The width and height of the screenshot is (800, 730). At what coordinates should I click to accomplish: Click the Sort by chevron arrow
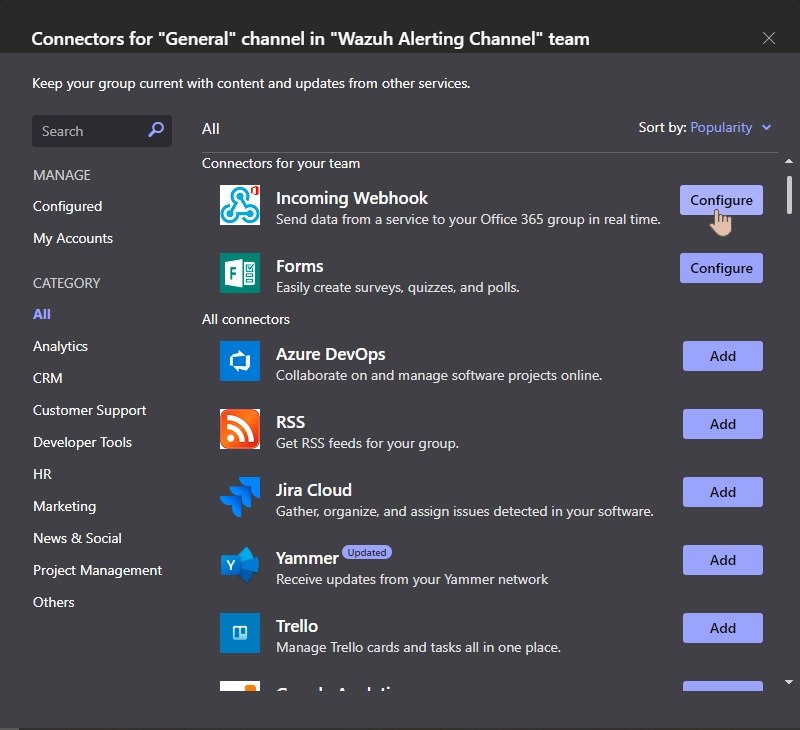[766, 128]
